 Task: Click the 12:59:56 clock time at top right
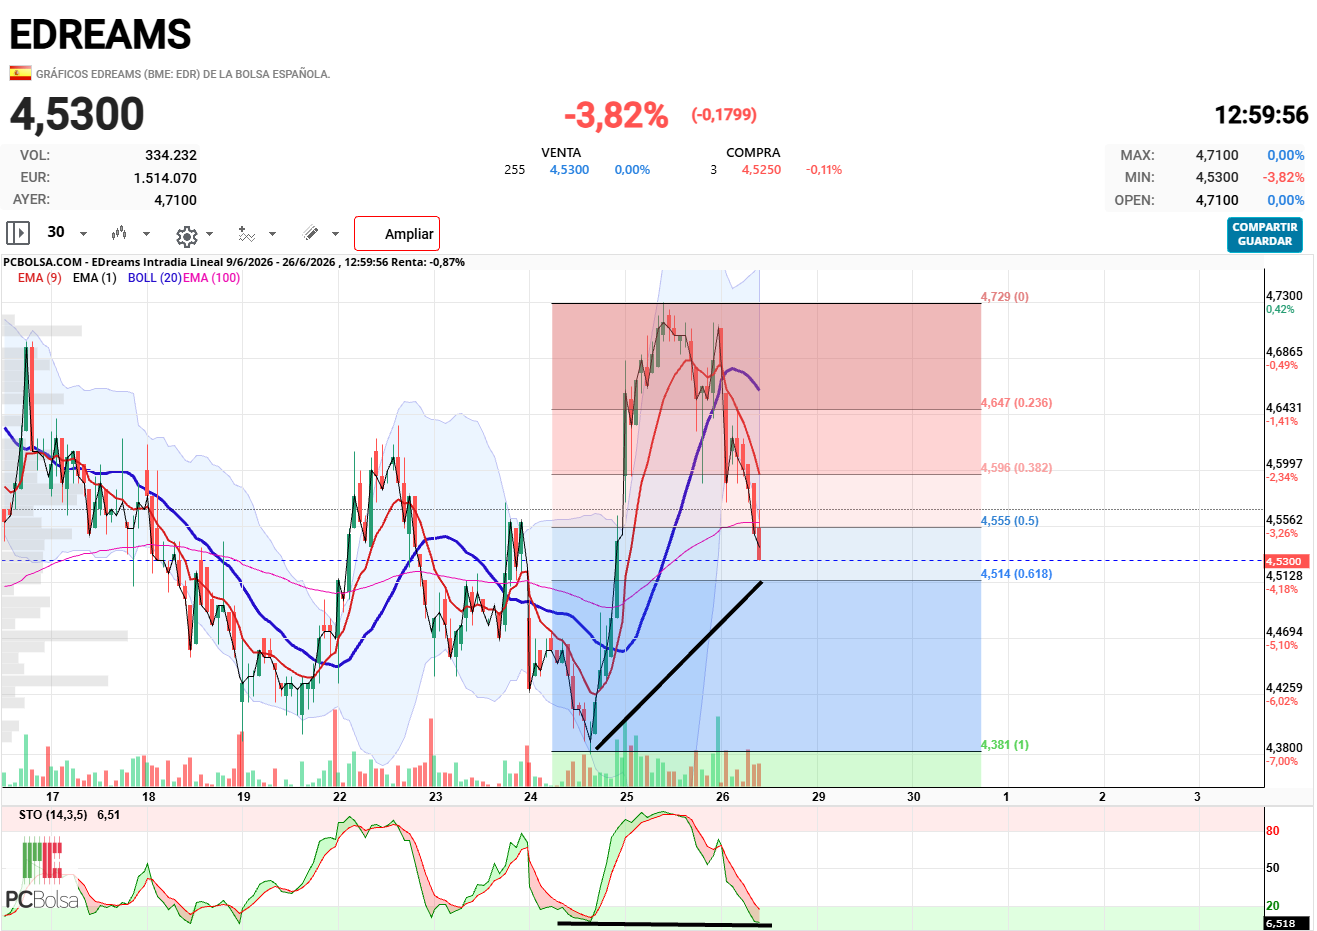pos(1261,115)
